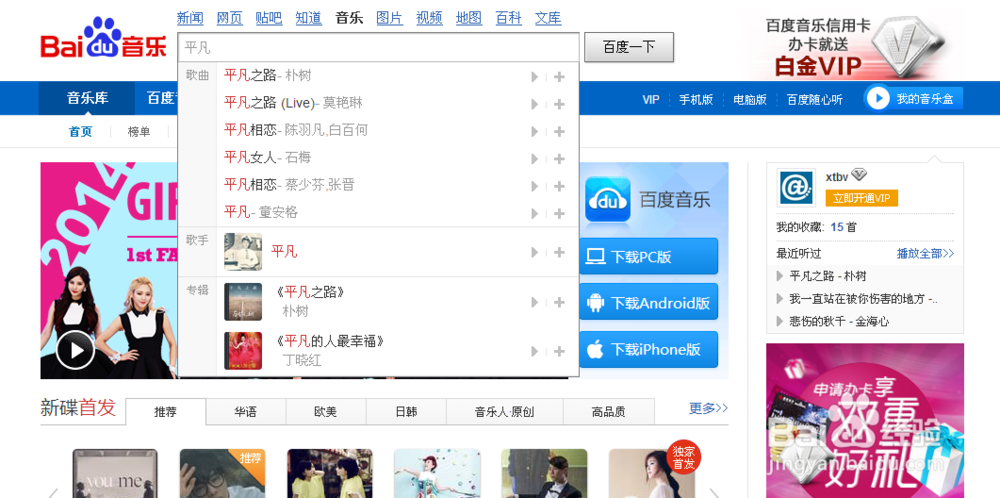Add 平凡之路 (Live) to playlist

[559, 104]
